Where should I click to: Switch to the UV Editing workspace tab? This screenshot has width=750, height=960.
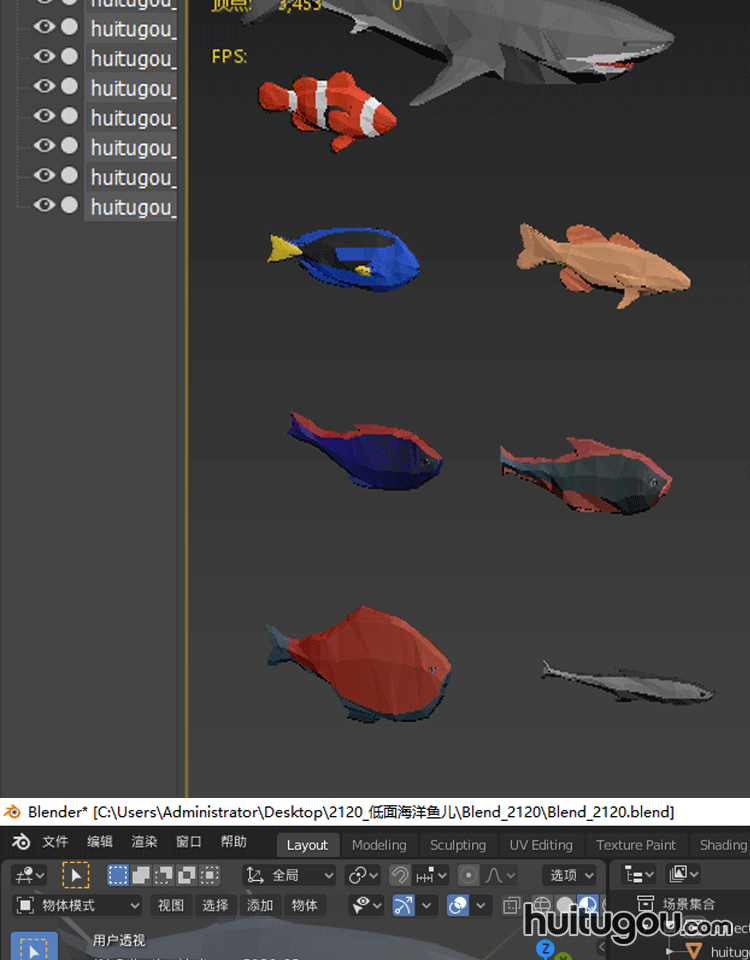tap(541, 846)
